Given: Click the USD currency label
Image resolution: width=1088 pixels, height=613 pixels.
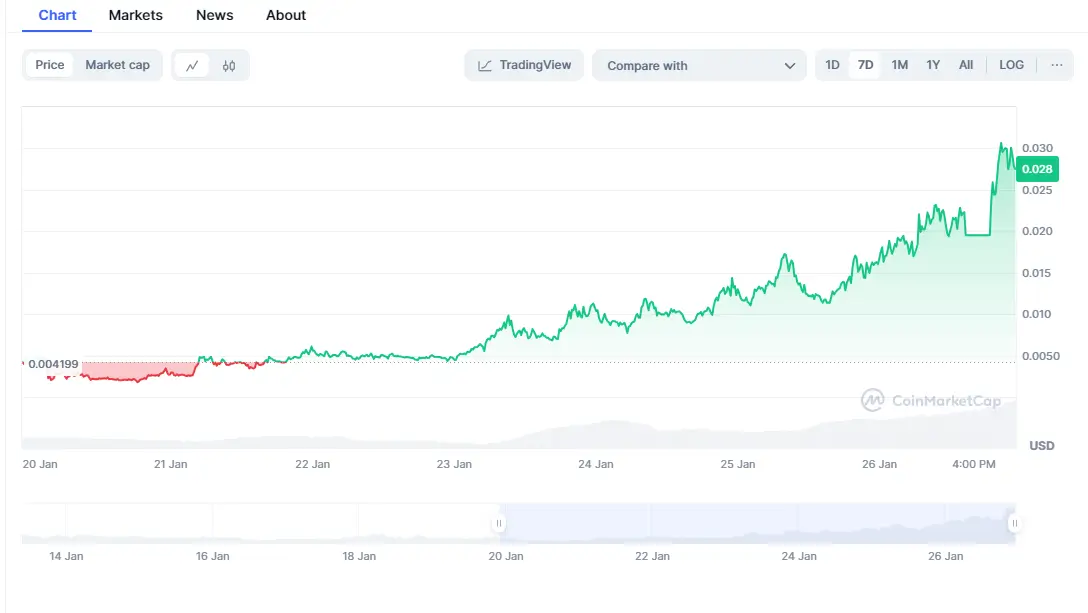Looking at the screenshot, I should click(1042, 446).
